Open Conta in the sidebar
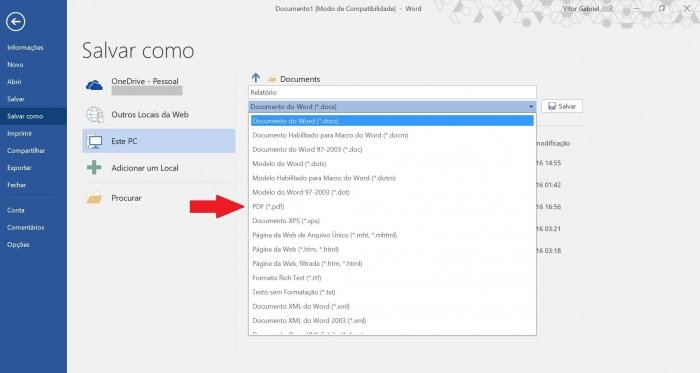The image size is (700, 373). point(16,210)
